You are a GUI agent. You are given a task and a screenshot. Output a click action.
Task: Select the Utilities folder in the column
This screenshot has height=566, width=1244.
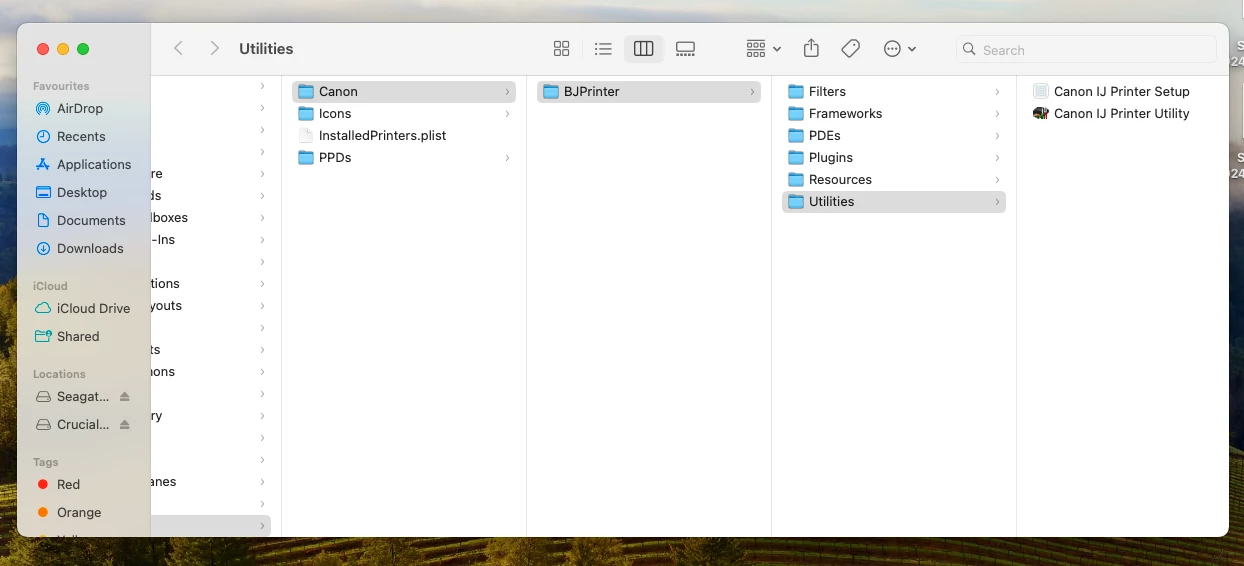894,201
